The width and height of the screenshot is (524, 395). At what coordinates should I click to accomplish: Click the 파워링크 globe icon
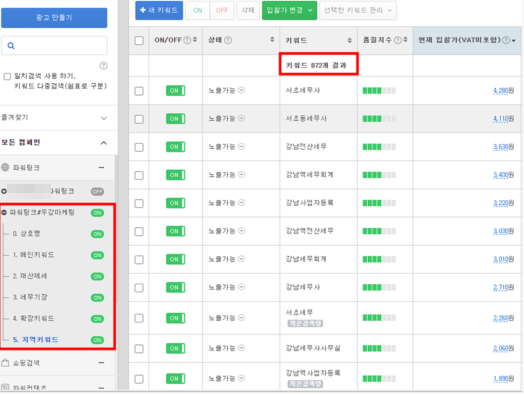tap(5, 167)
